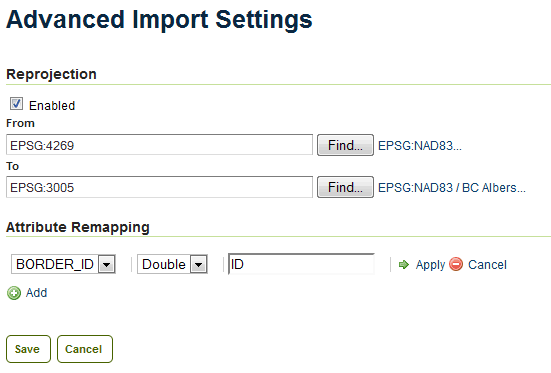Click the EPSG:NAD83... description link
Image resolution: width=551 pixels, height=373 pixels.
click(x=420, y=146)
